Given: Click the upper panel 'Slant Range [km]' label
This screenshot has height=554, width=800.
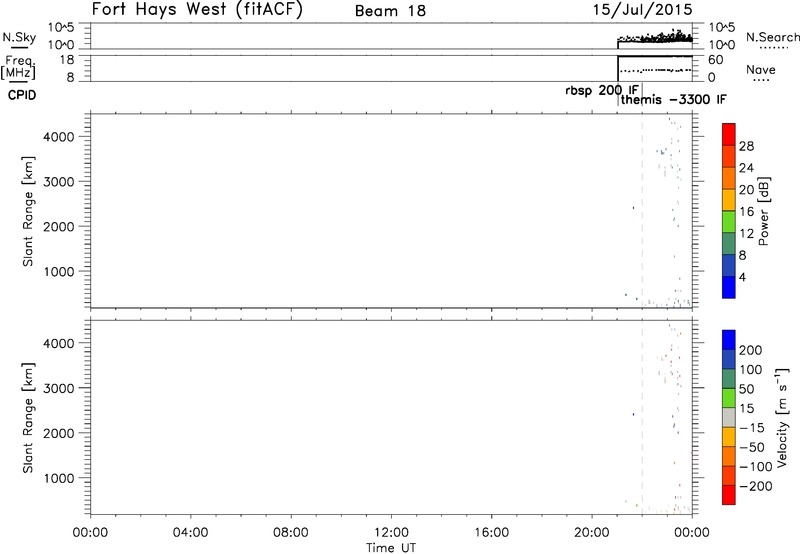Looking at the screenshot, I should click(x=28, y=211).
